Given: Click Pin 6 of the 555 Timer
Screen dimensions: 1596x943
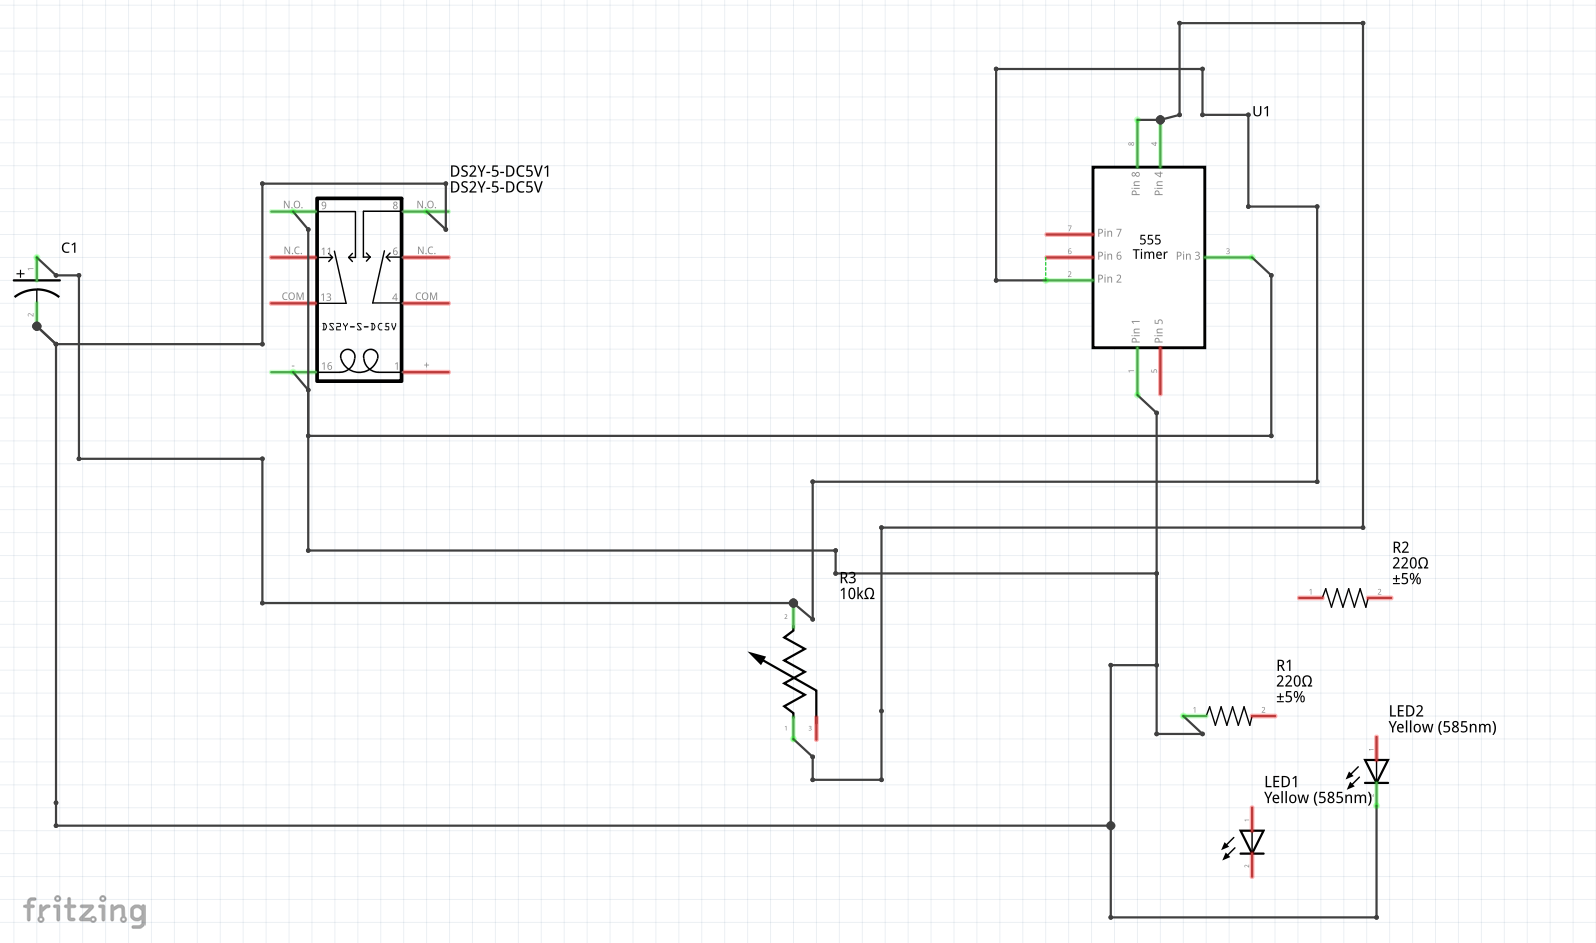Looking at the screenshot, I should (x=1069, y=257).
